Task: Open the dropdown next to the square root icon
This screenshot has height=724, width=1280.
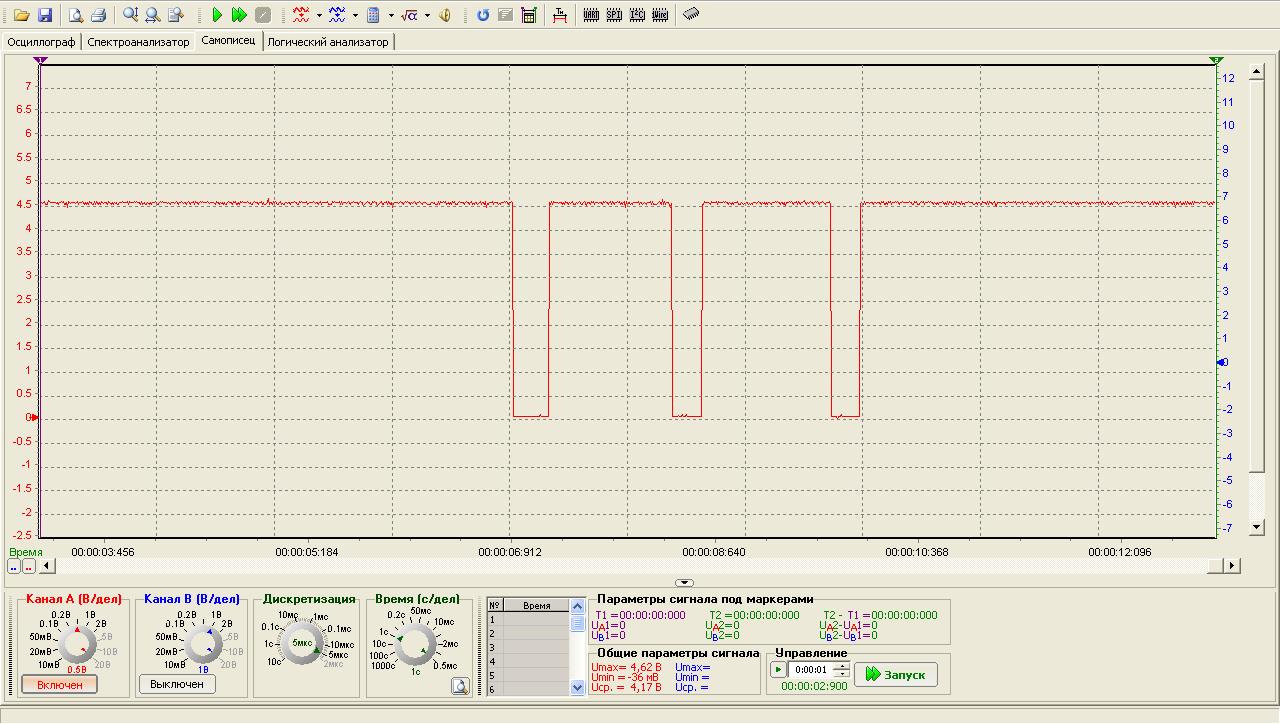Action: (427, 15)
